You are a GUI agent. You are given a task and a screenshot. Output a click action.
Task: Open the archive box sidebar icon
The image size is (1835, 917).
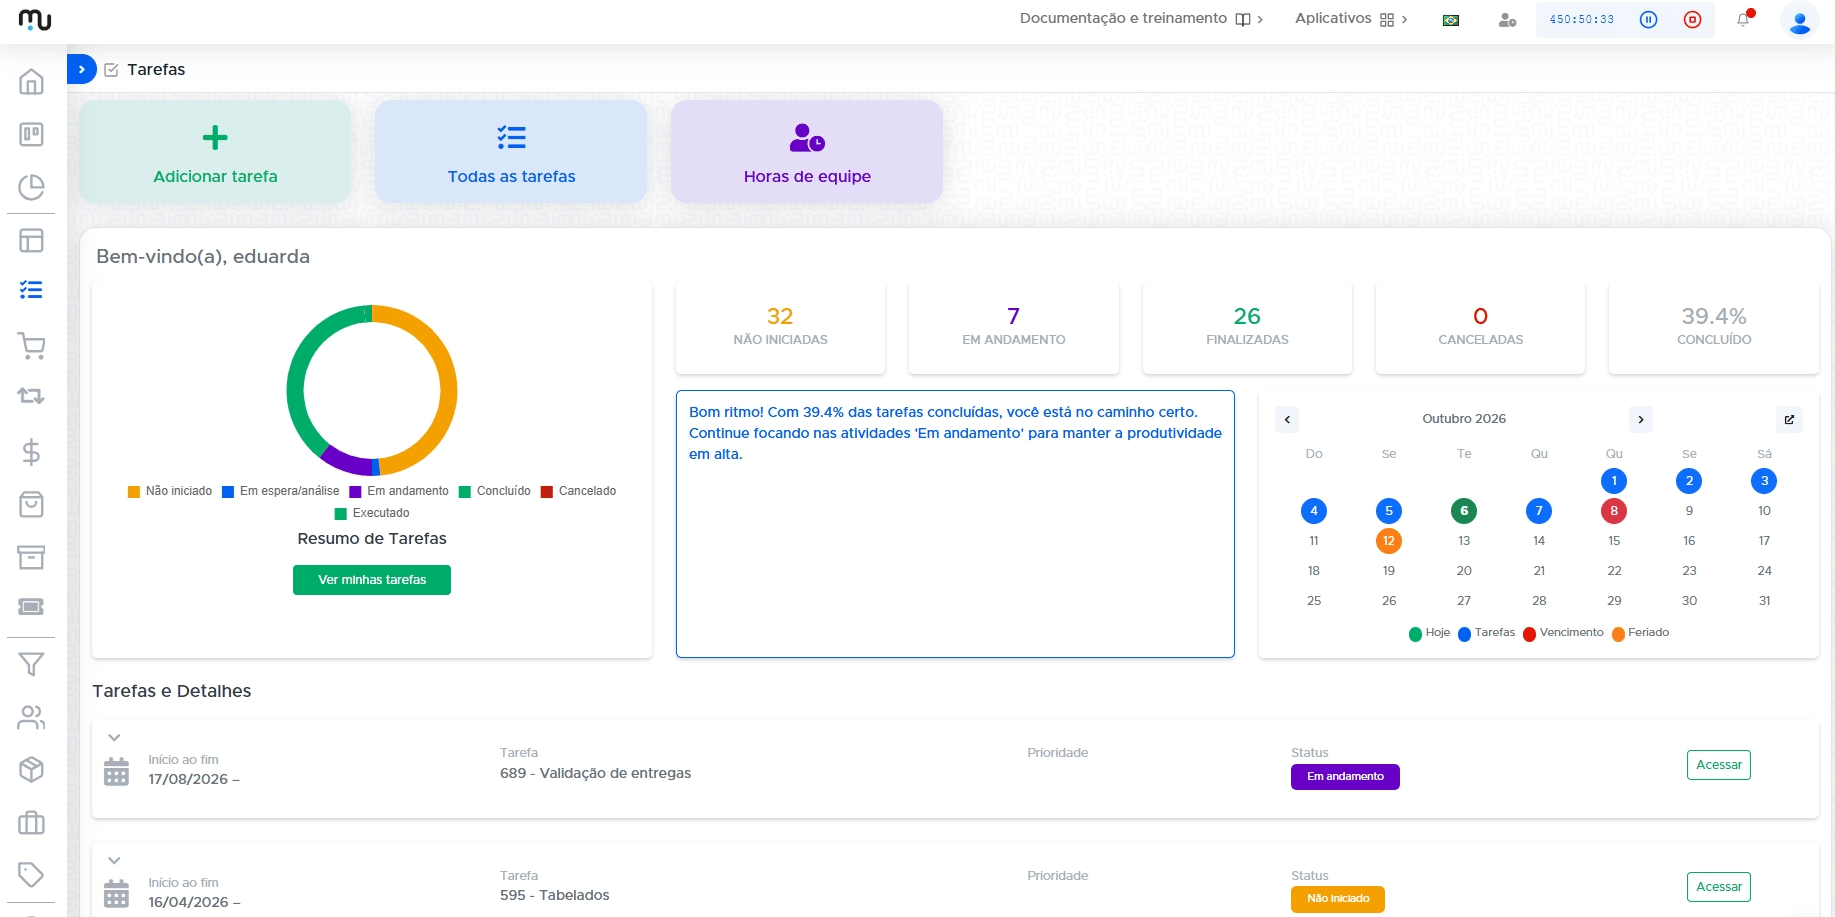pos(31,557)
